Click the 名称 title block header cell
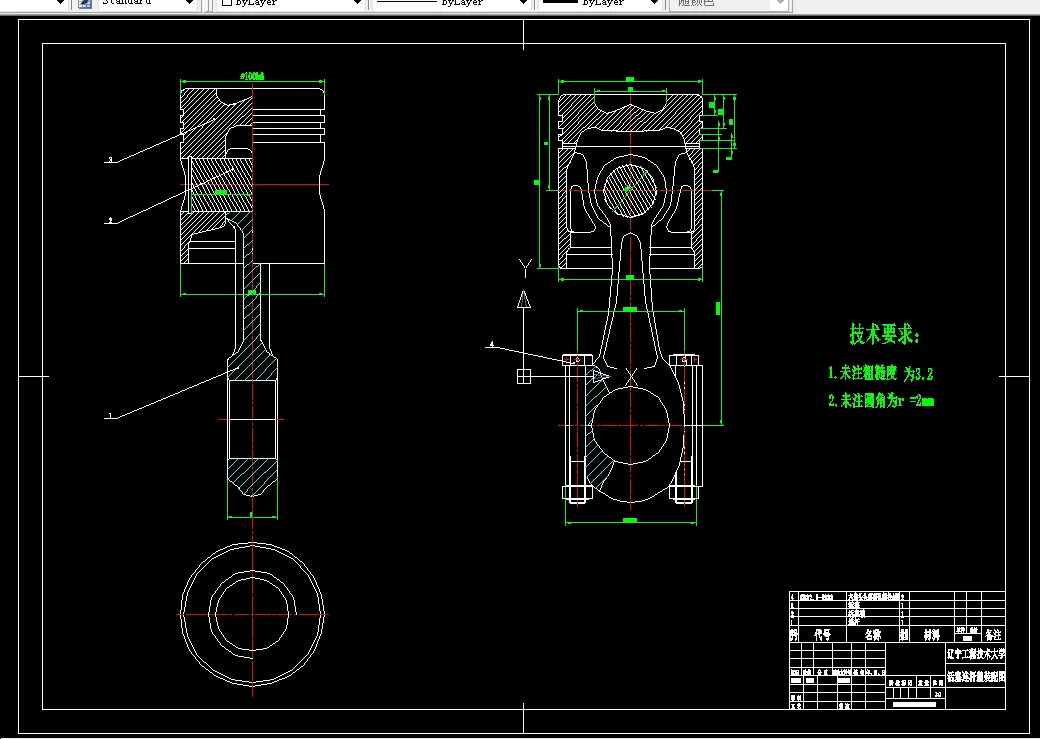 [873, 635]
